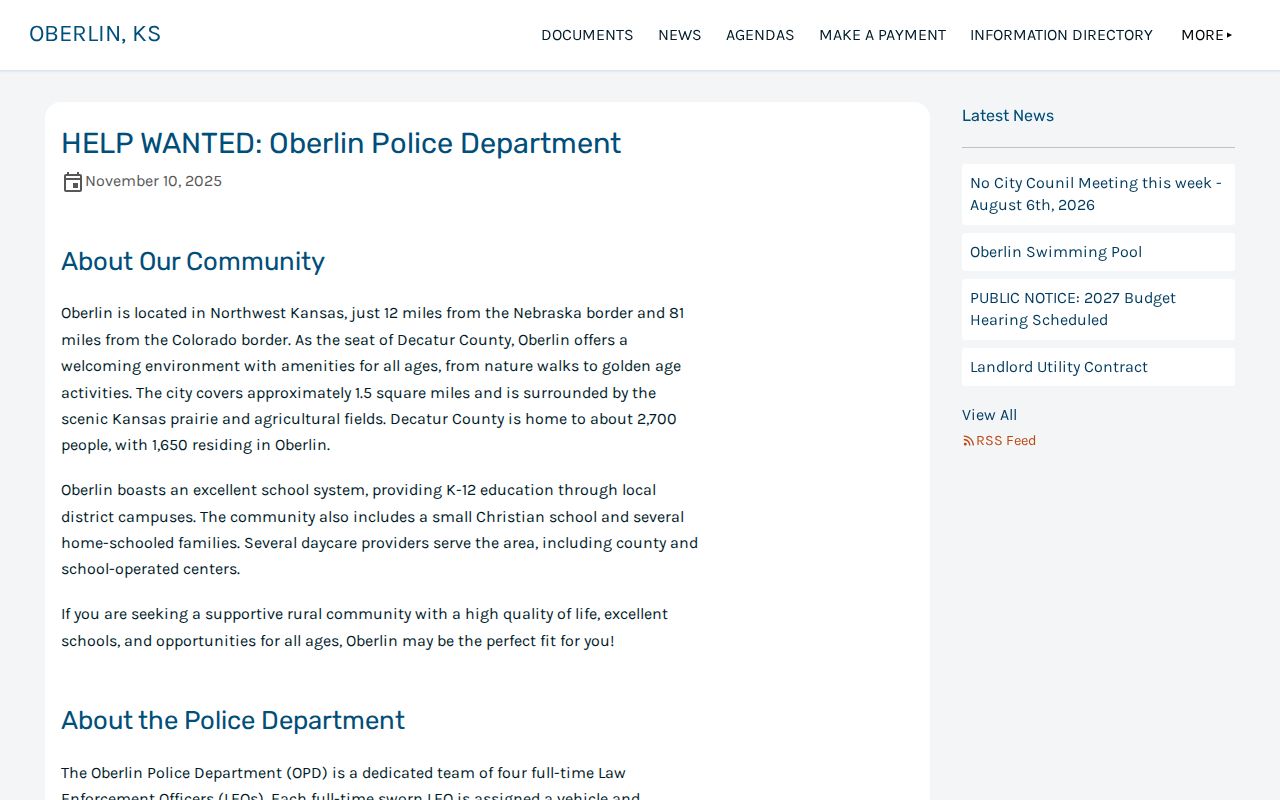
Task: Read the 2027 Budget Hearing public notice
Action: 1098,309
